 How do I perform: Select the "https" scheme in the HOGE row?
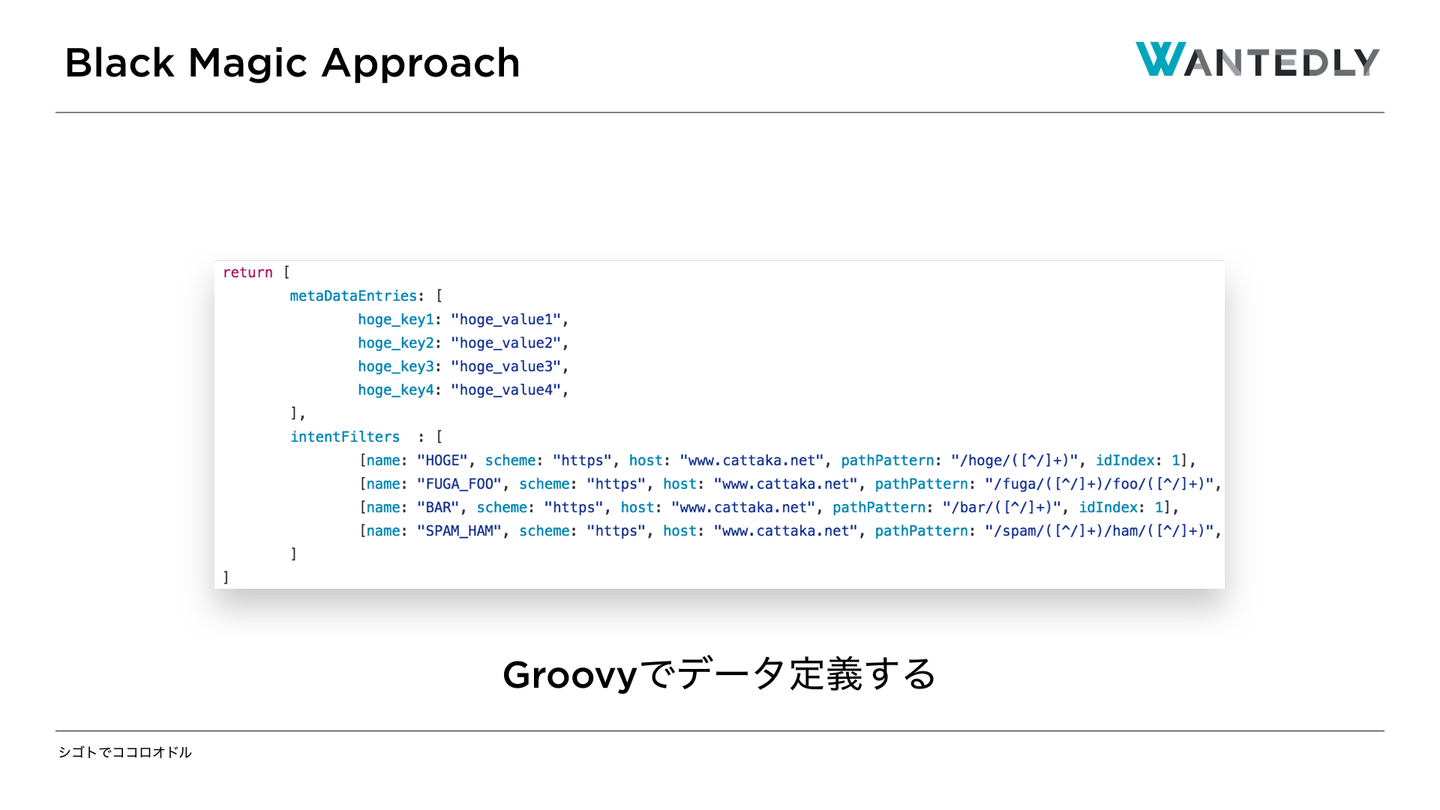click(582, 460)
